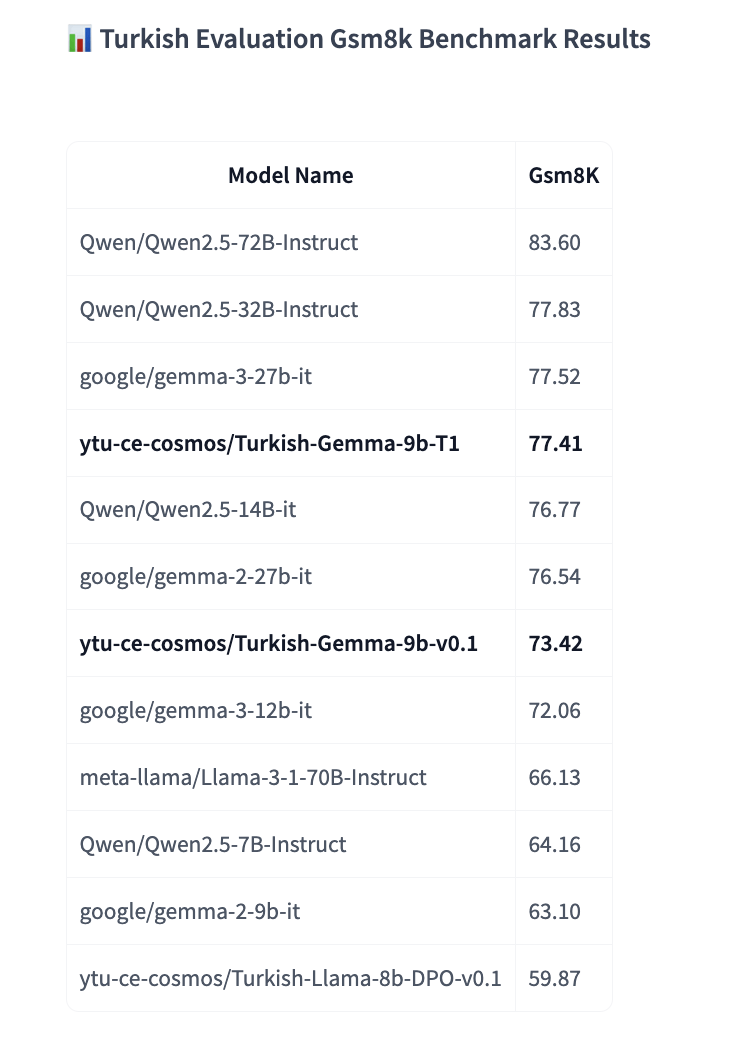
Task: Click the Qwen/Qwen2.5-14B-it model cell
Action: click(188, 510)
